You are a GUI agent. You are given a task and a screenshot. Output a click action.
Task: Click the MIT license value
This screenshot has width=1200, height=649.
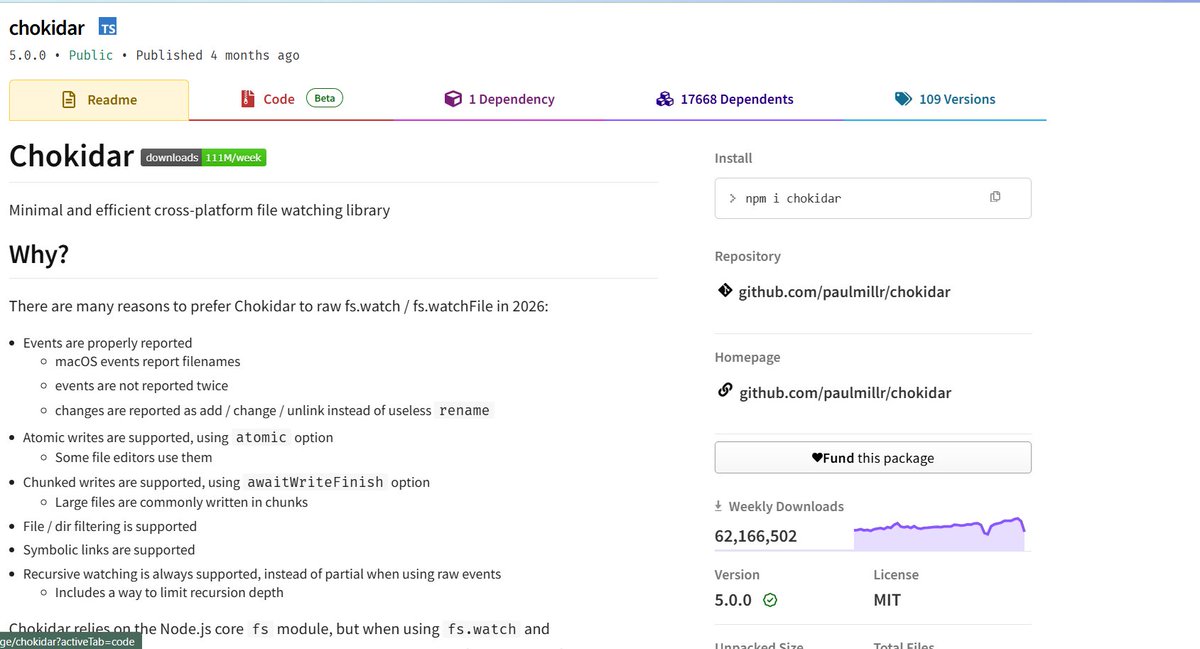887,600
